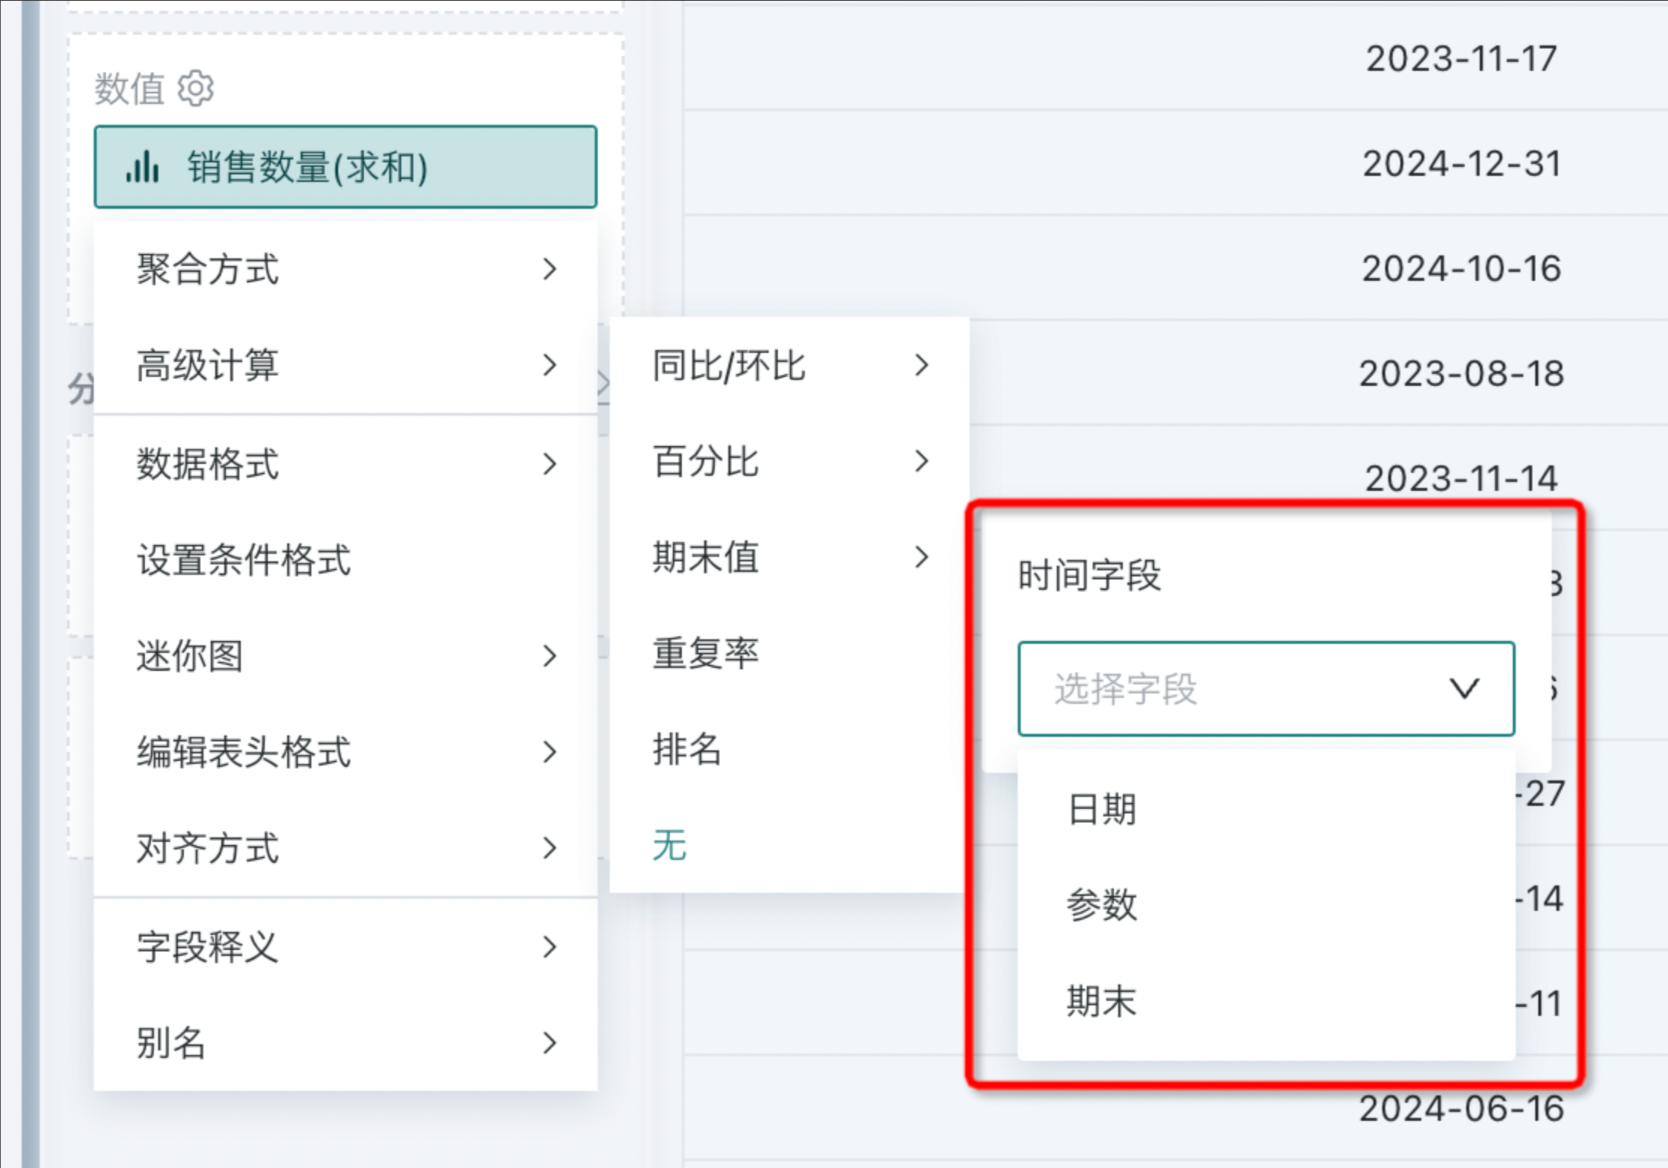Click the chevron next to 百分比
The image size is (1668, 1168).
(x=922, y=462)
